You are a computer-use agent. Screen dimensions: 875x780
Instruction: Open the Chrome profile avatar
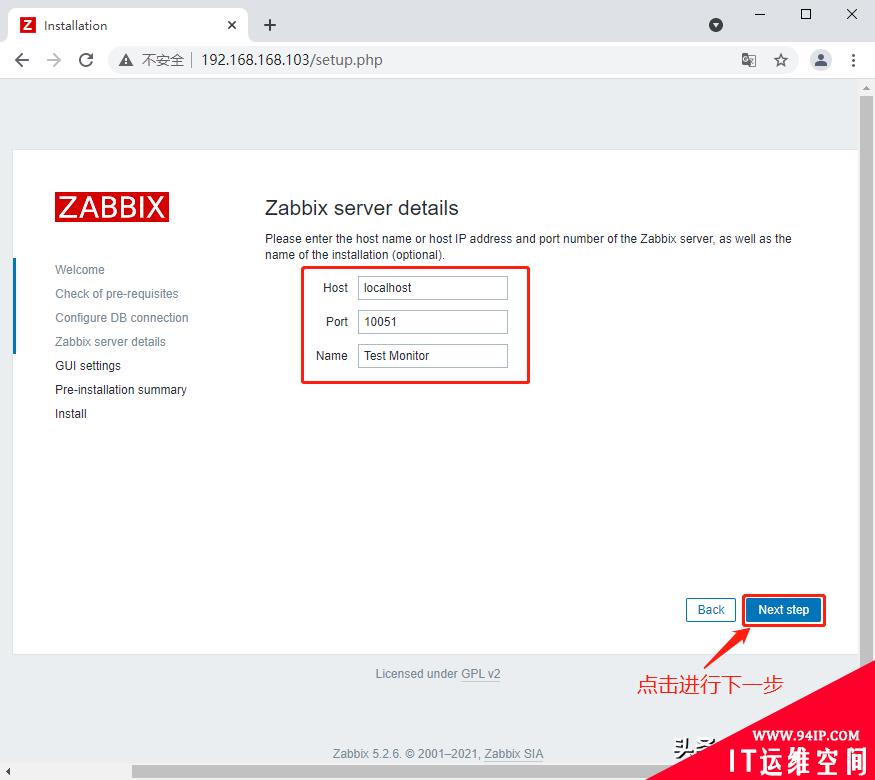click(x=821, y=60)
